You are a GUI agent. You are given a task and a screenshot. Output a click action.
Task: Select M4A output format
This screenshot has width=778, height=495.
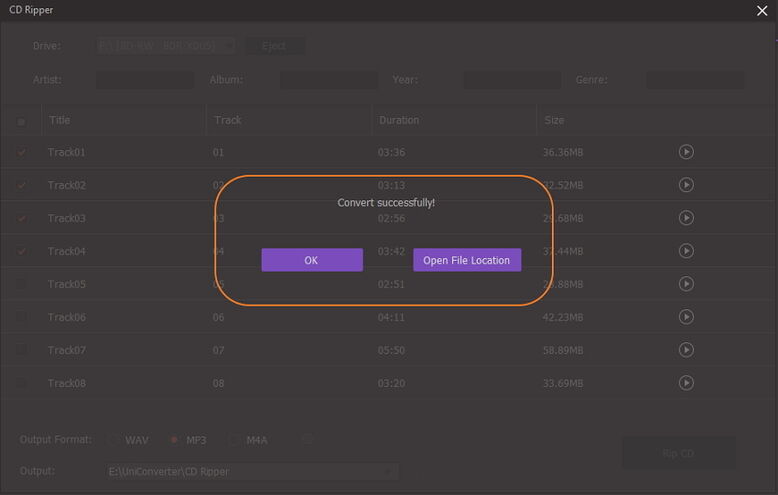234,440
